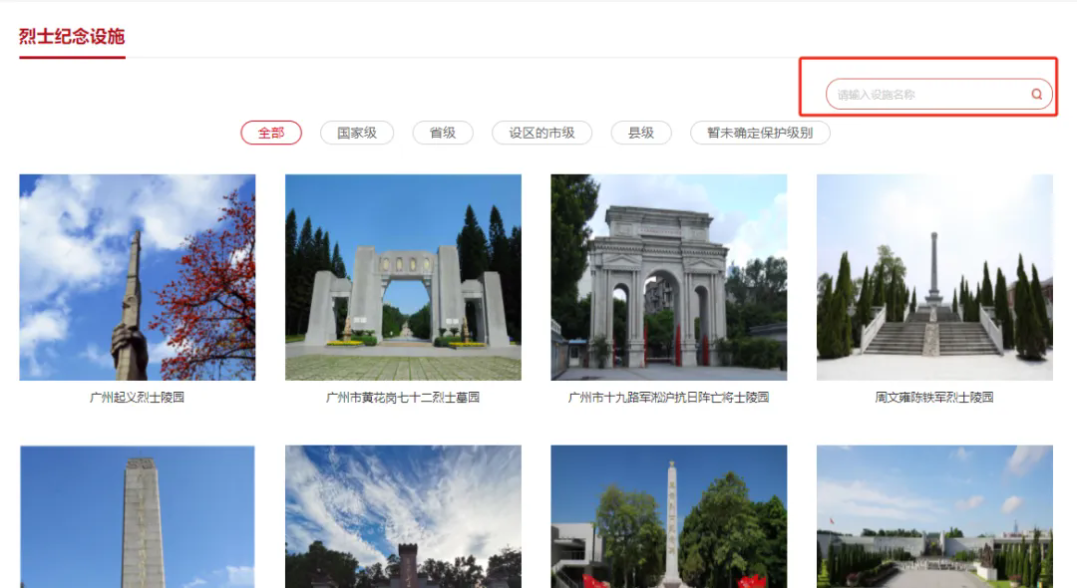Image resolution: width=1077 pixels, height=588 pixels.
Task: Click the 周文雍陈铁军烈士陵园 column photo
Action: (x=935, y=277)
